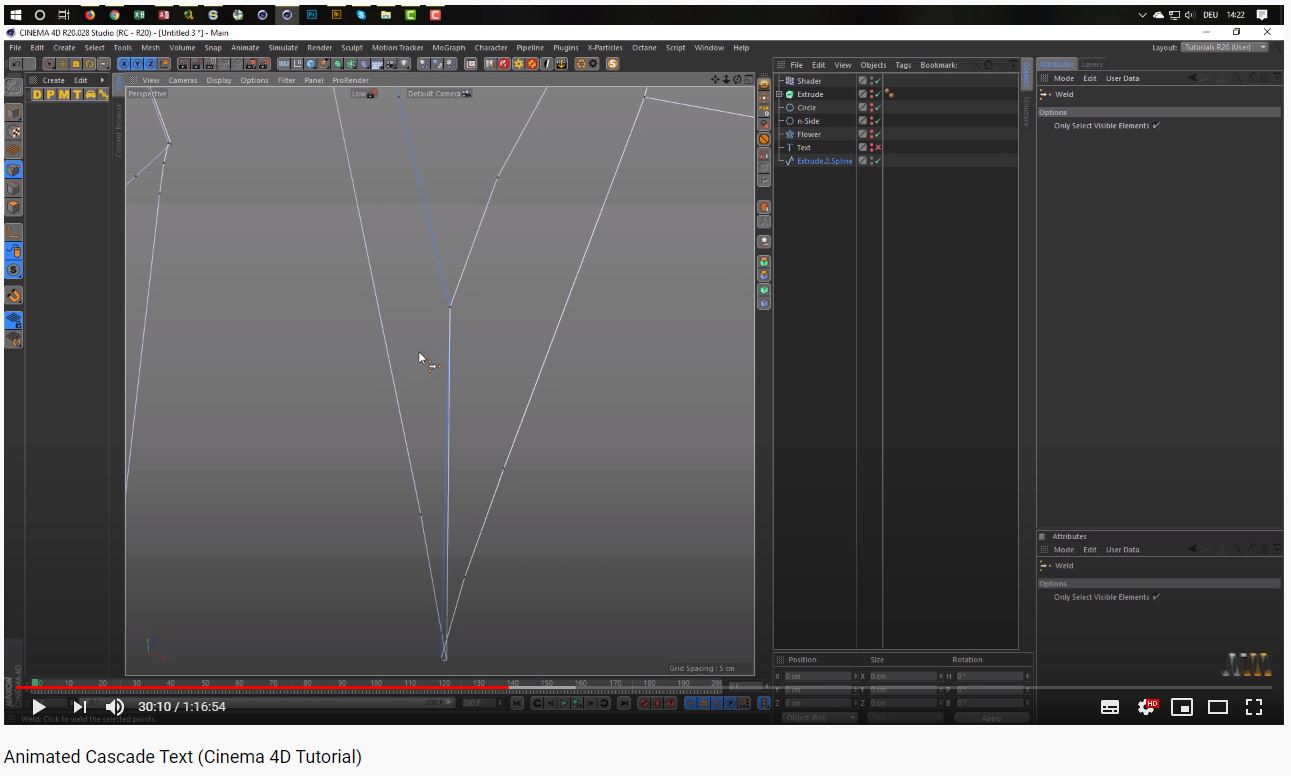This screenshot has height=776, width=1291.
Task: Skip to the next video
Action: (80, 707)
